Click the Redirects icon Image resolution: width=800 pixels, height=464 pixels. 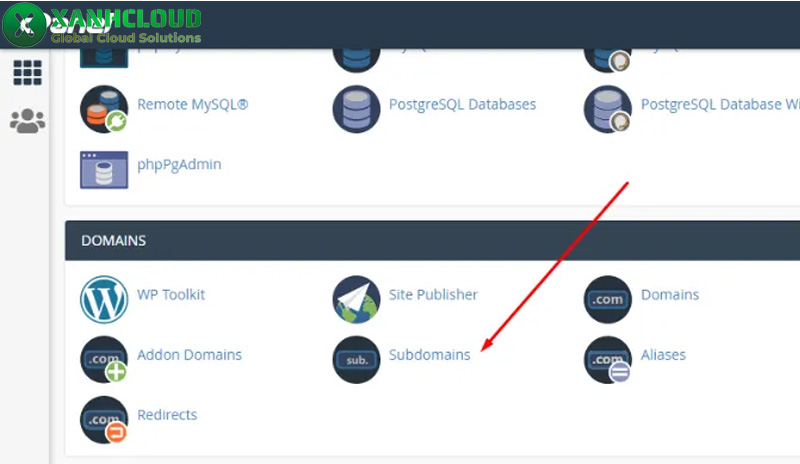tap(104, 419)
